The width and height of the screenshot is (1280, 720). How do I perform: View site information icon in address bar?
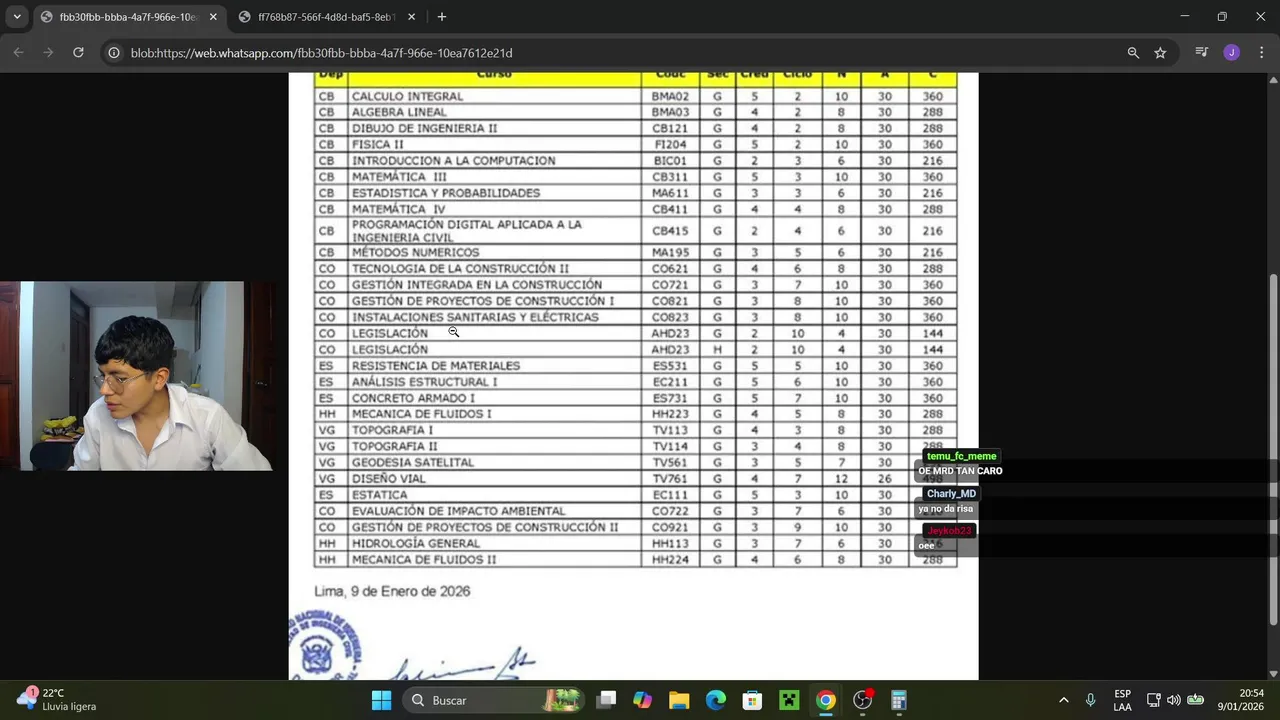(114, 53)
